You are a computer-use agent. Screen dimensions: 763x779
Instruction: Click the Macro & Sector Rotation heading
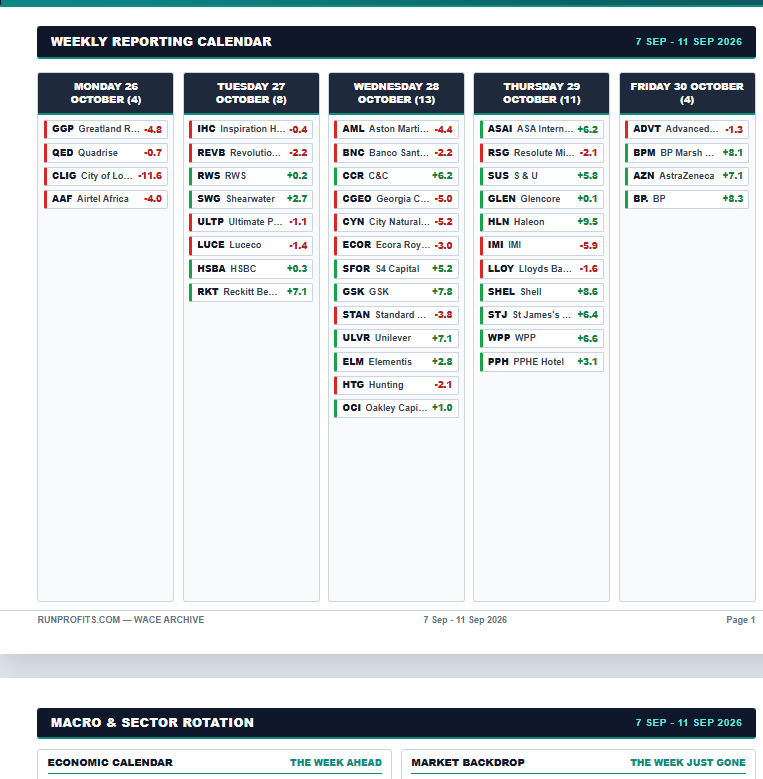[152, 723]
